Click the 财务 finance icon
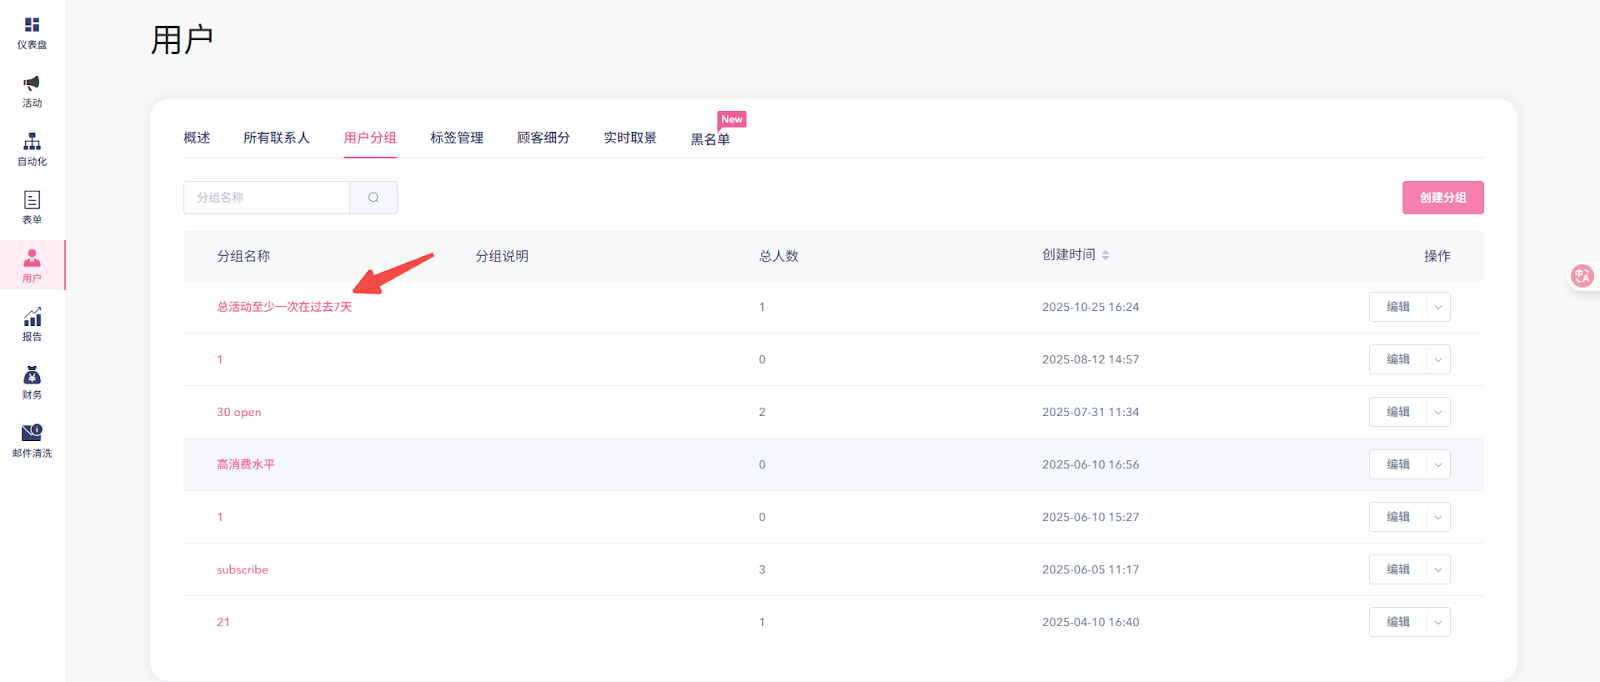Image resolution: width=1600 pixels, height=682 pixels. tap(32, 376)
